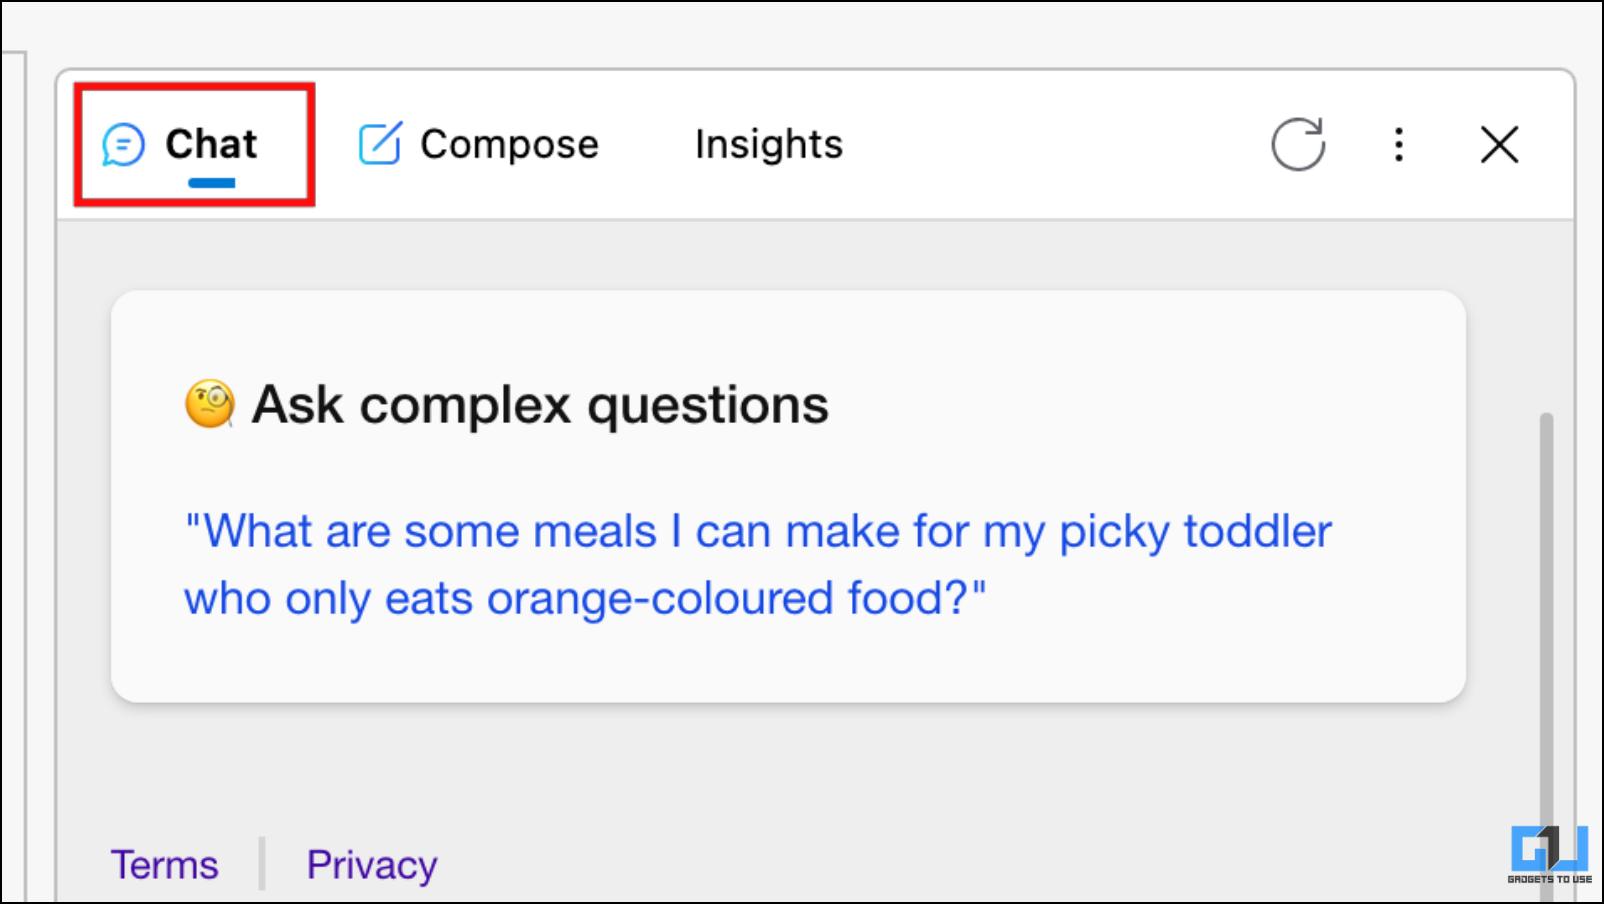Click the divider between Terms and Privacy

[262, 864]
